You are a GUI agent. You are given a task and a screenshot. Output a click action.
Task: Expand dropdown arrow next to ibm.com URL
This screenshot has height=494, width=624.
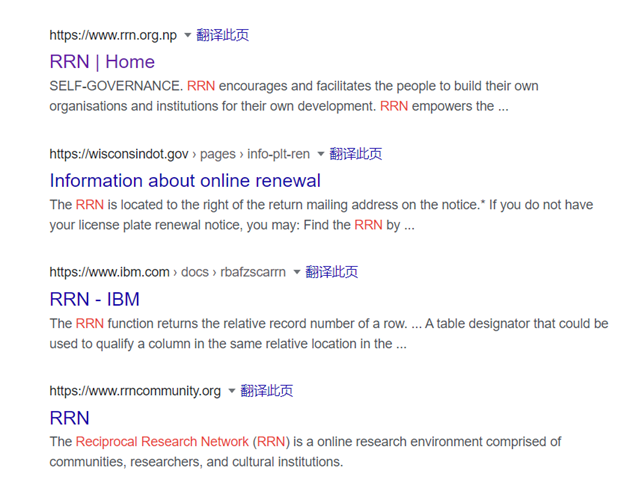[296, 272]
